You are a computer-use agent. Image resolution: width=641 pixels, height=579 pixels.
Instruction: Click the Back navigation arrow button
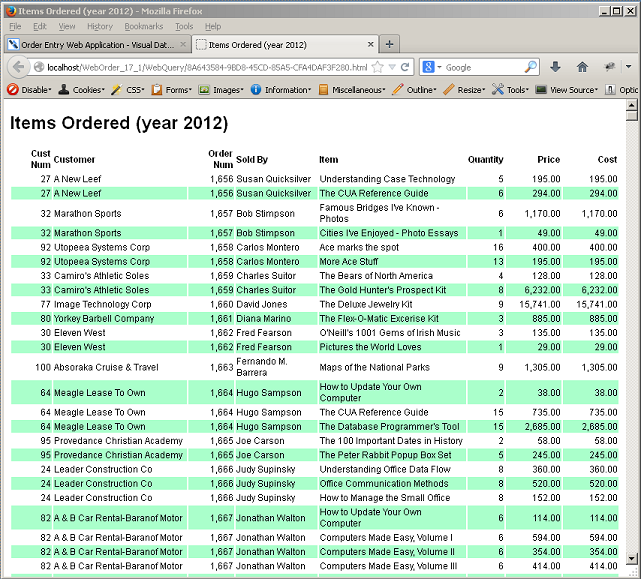click(18, 67)
